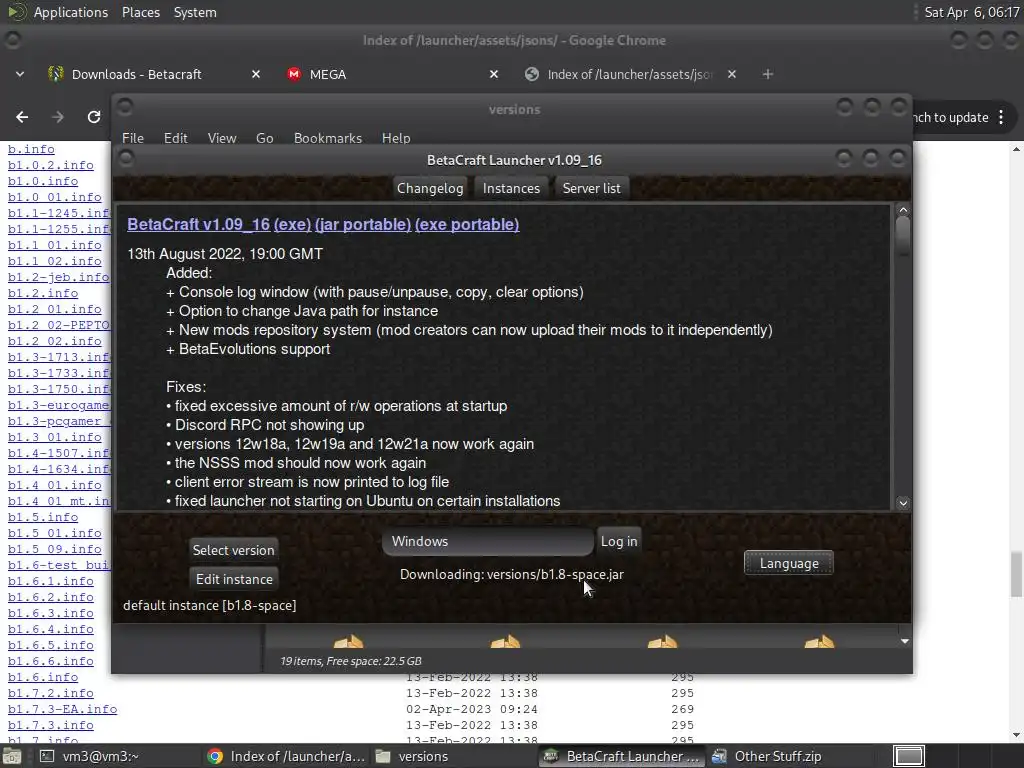This screenshot has height=768, width=1024.
Task: Close the MEGA tab
Action: [x=494, y=74]
